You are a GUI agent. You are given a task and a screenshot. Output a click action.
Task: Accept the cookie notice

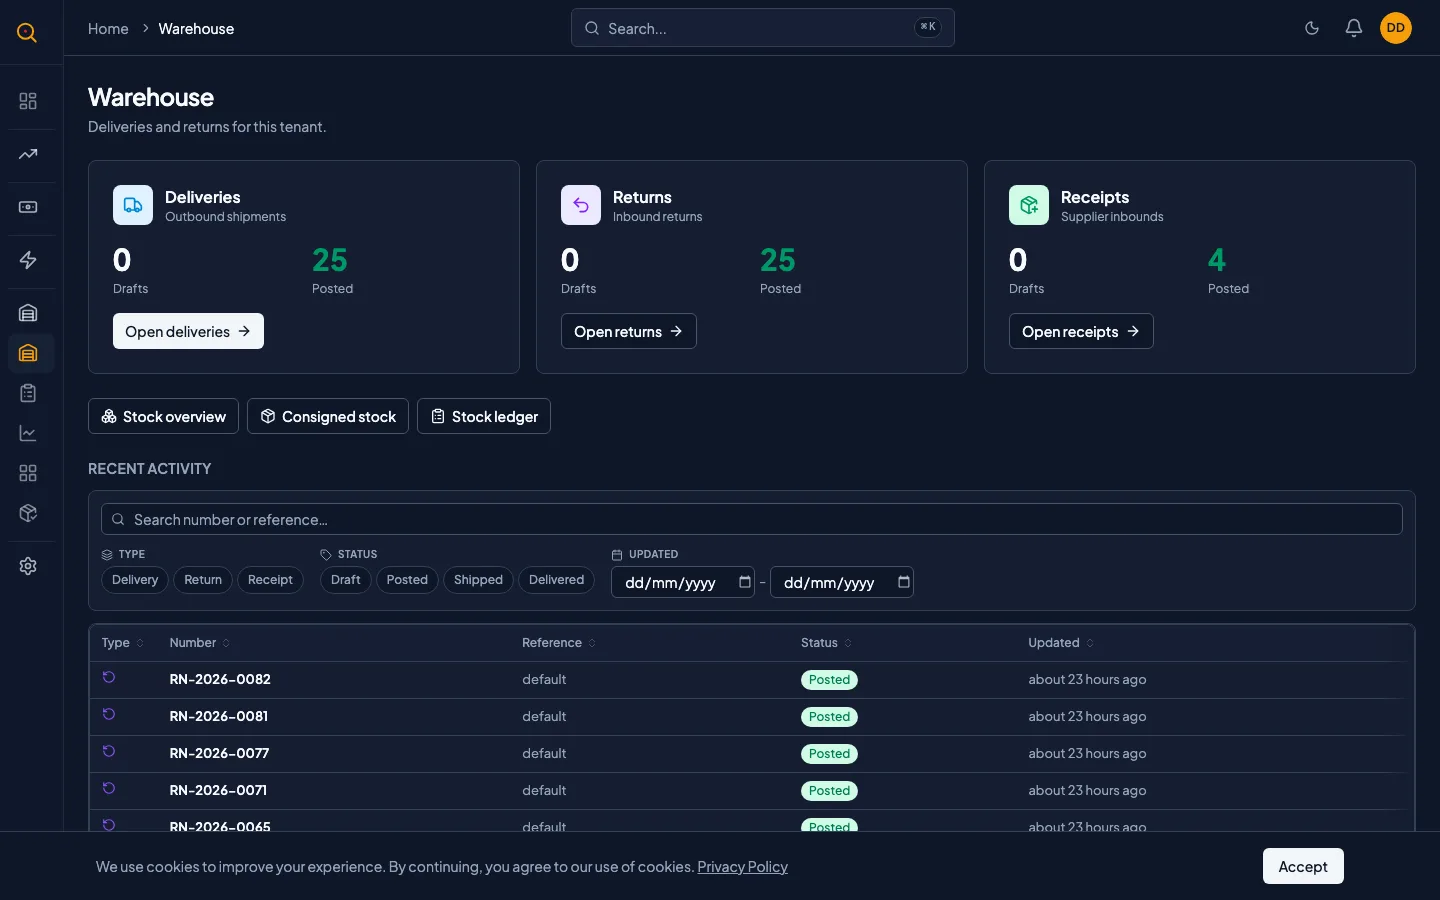click(x=1303, y=866)
